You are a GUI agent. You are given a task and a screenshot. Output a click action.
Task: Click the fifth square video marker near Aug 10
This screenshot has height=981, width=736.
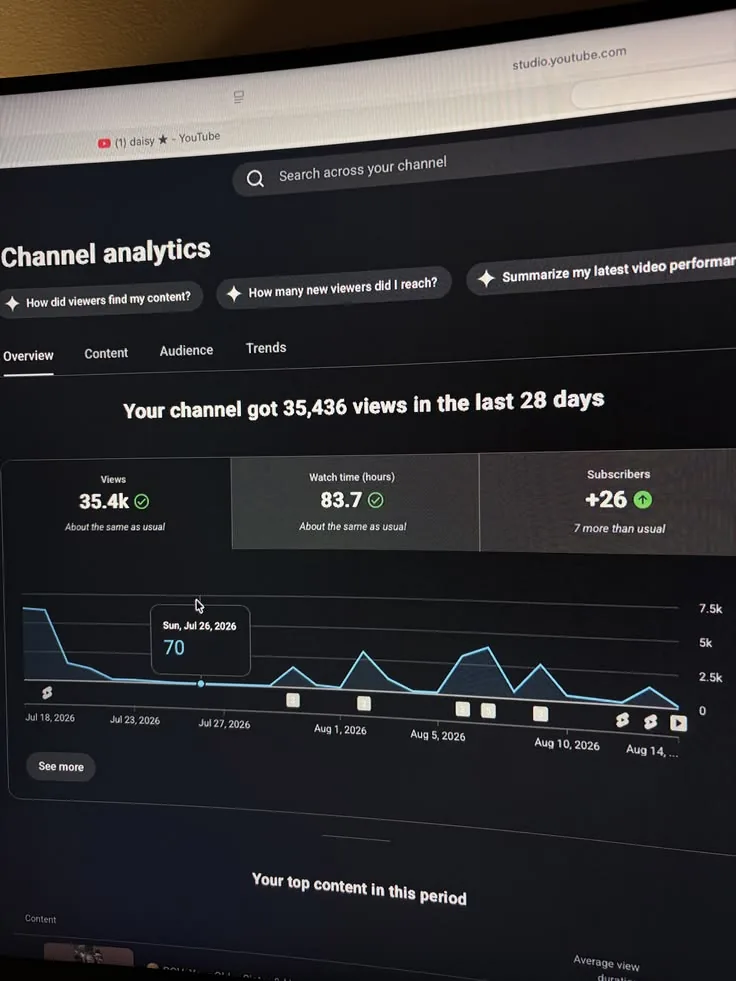[541, 714]
